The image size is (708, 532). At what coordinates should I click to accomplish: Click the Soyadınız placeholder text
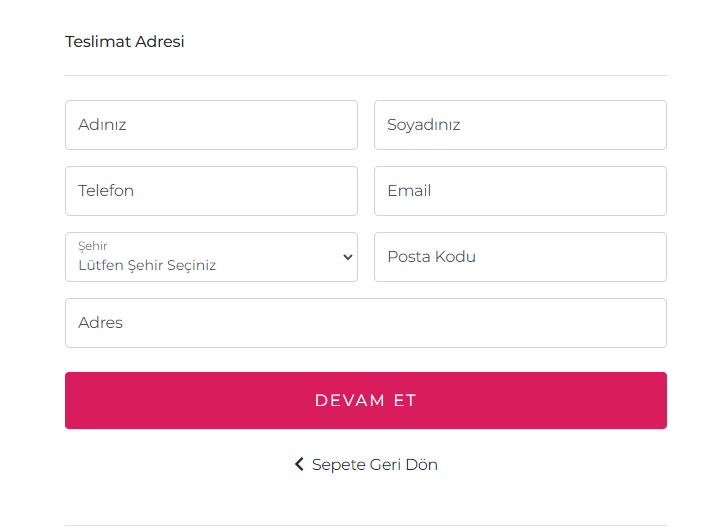click(424, 125)
